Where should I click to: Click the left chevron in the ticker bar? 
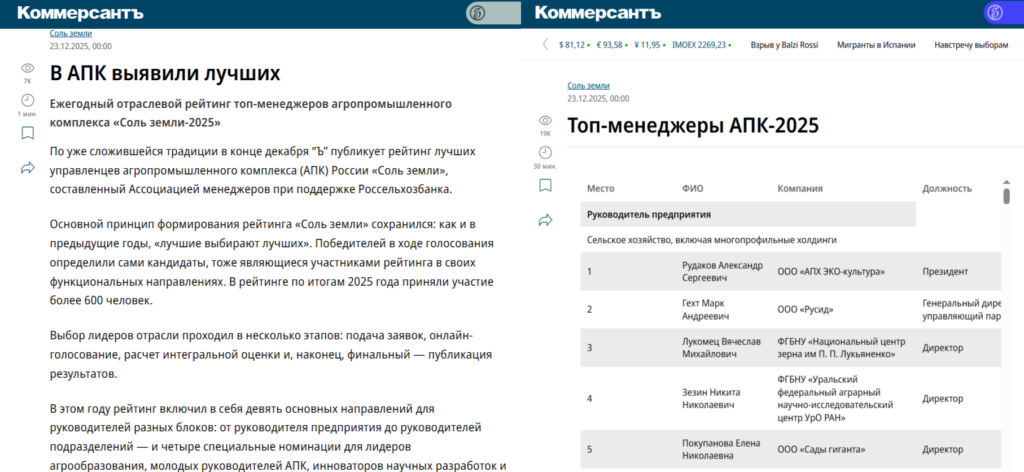(x=545, y=44)
